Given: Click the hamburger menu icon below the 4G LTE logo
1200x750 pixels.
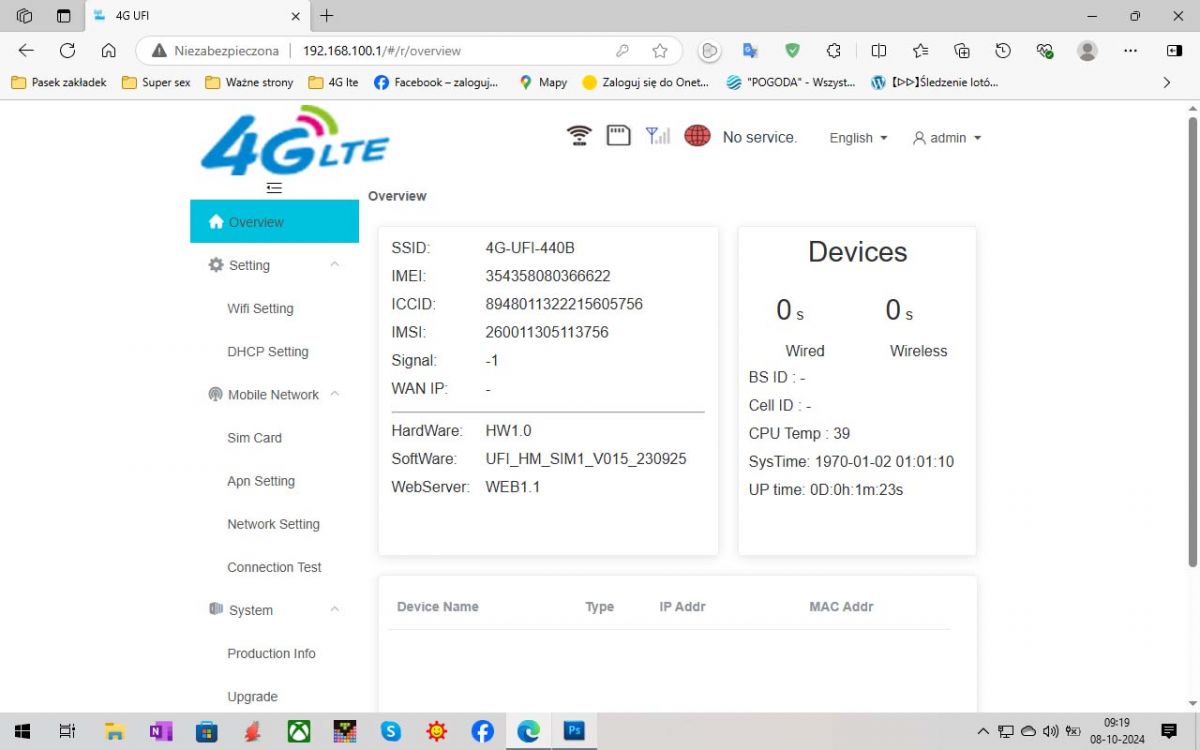Looking at the screenshot, I should (x=273, y=187).
